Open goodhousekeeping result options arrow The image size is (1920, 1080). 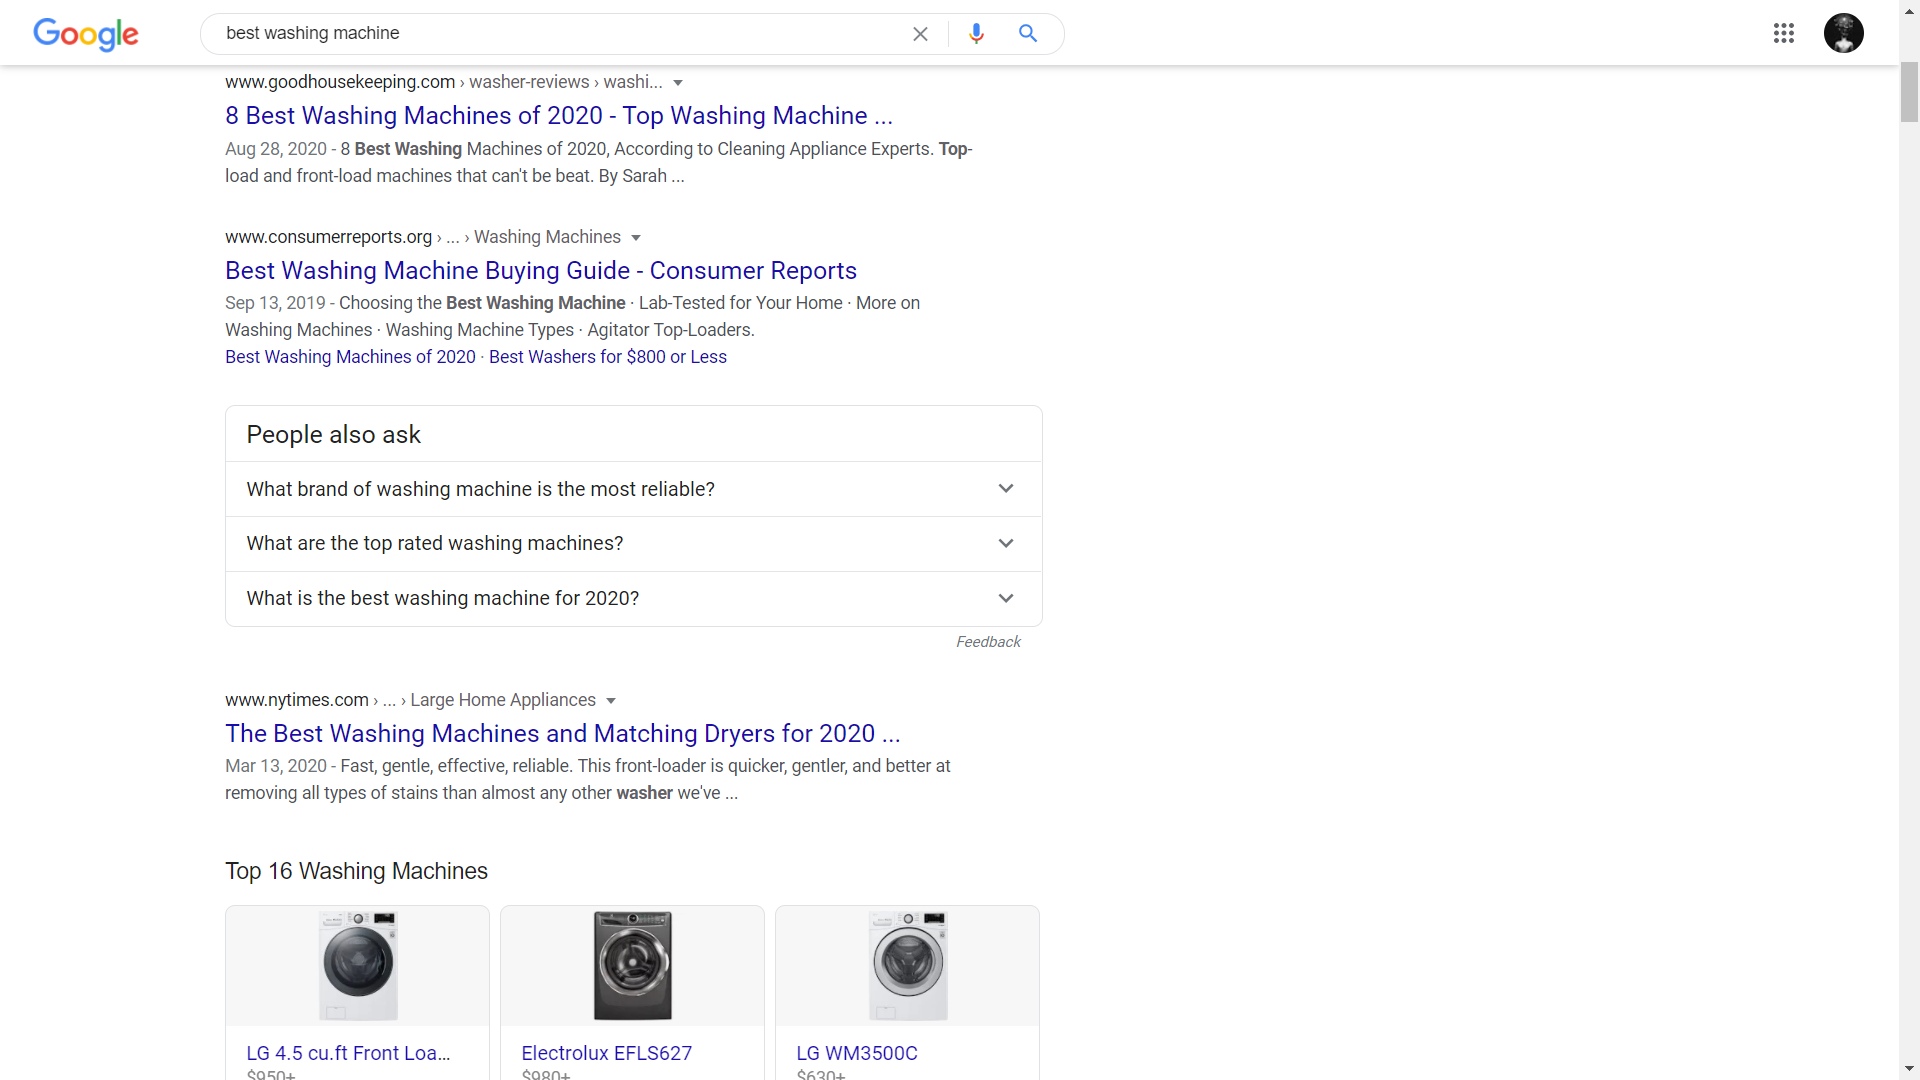[678, 83]
